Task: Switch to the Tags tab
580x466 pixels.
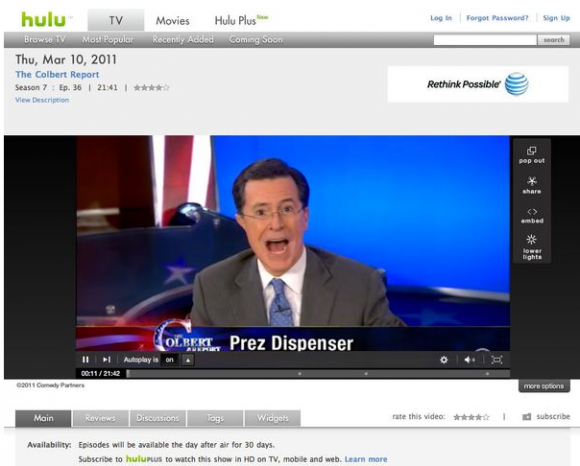Action: [x=215, y=418]
